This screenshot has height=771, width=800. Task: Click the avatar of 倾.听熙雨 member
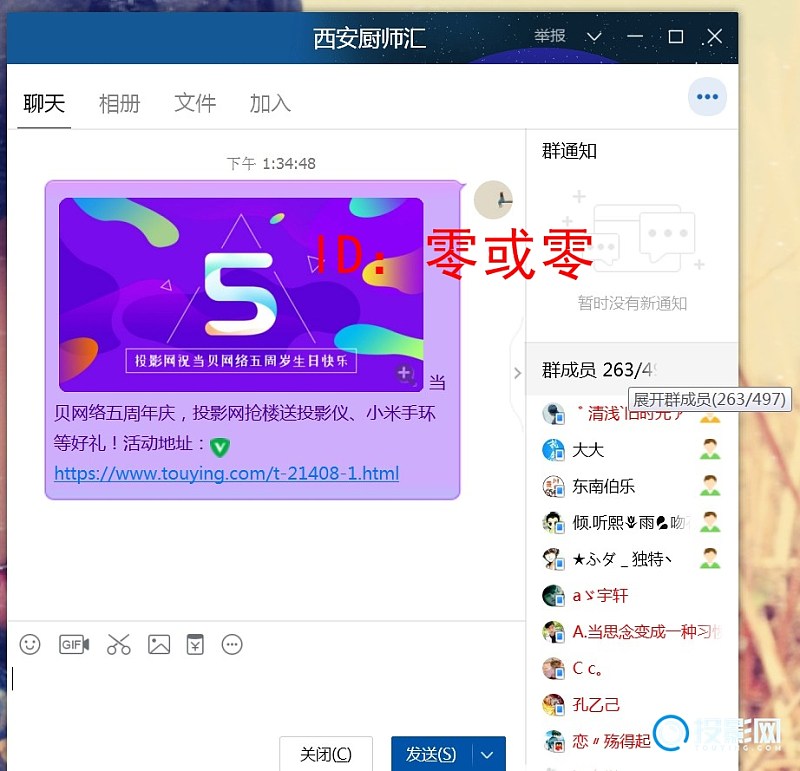553,523
